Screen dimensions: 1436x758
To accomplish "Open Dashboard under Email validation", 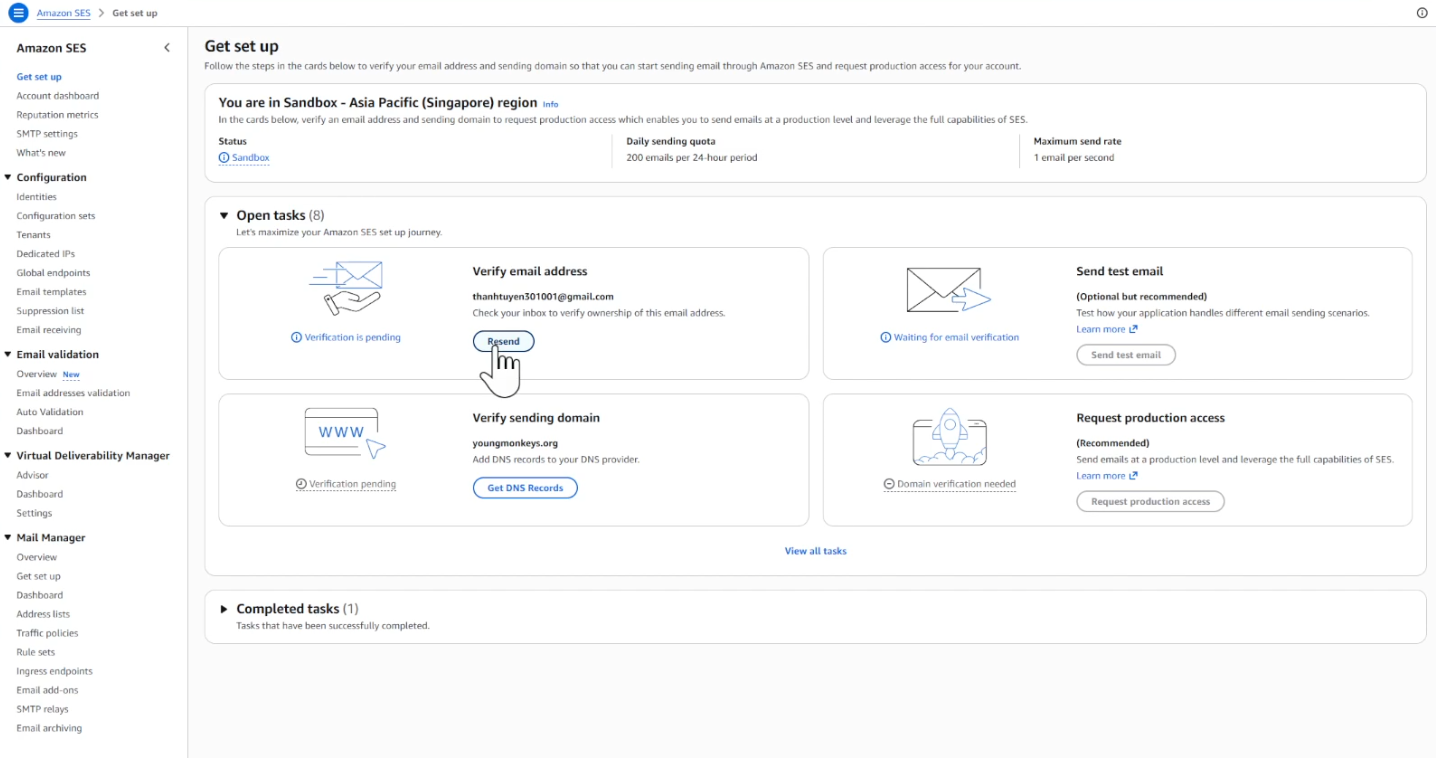I will tap(40, 431).
